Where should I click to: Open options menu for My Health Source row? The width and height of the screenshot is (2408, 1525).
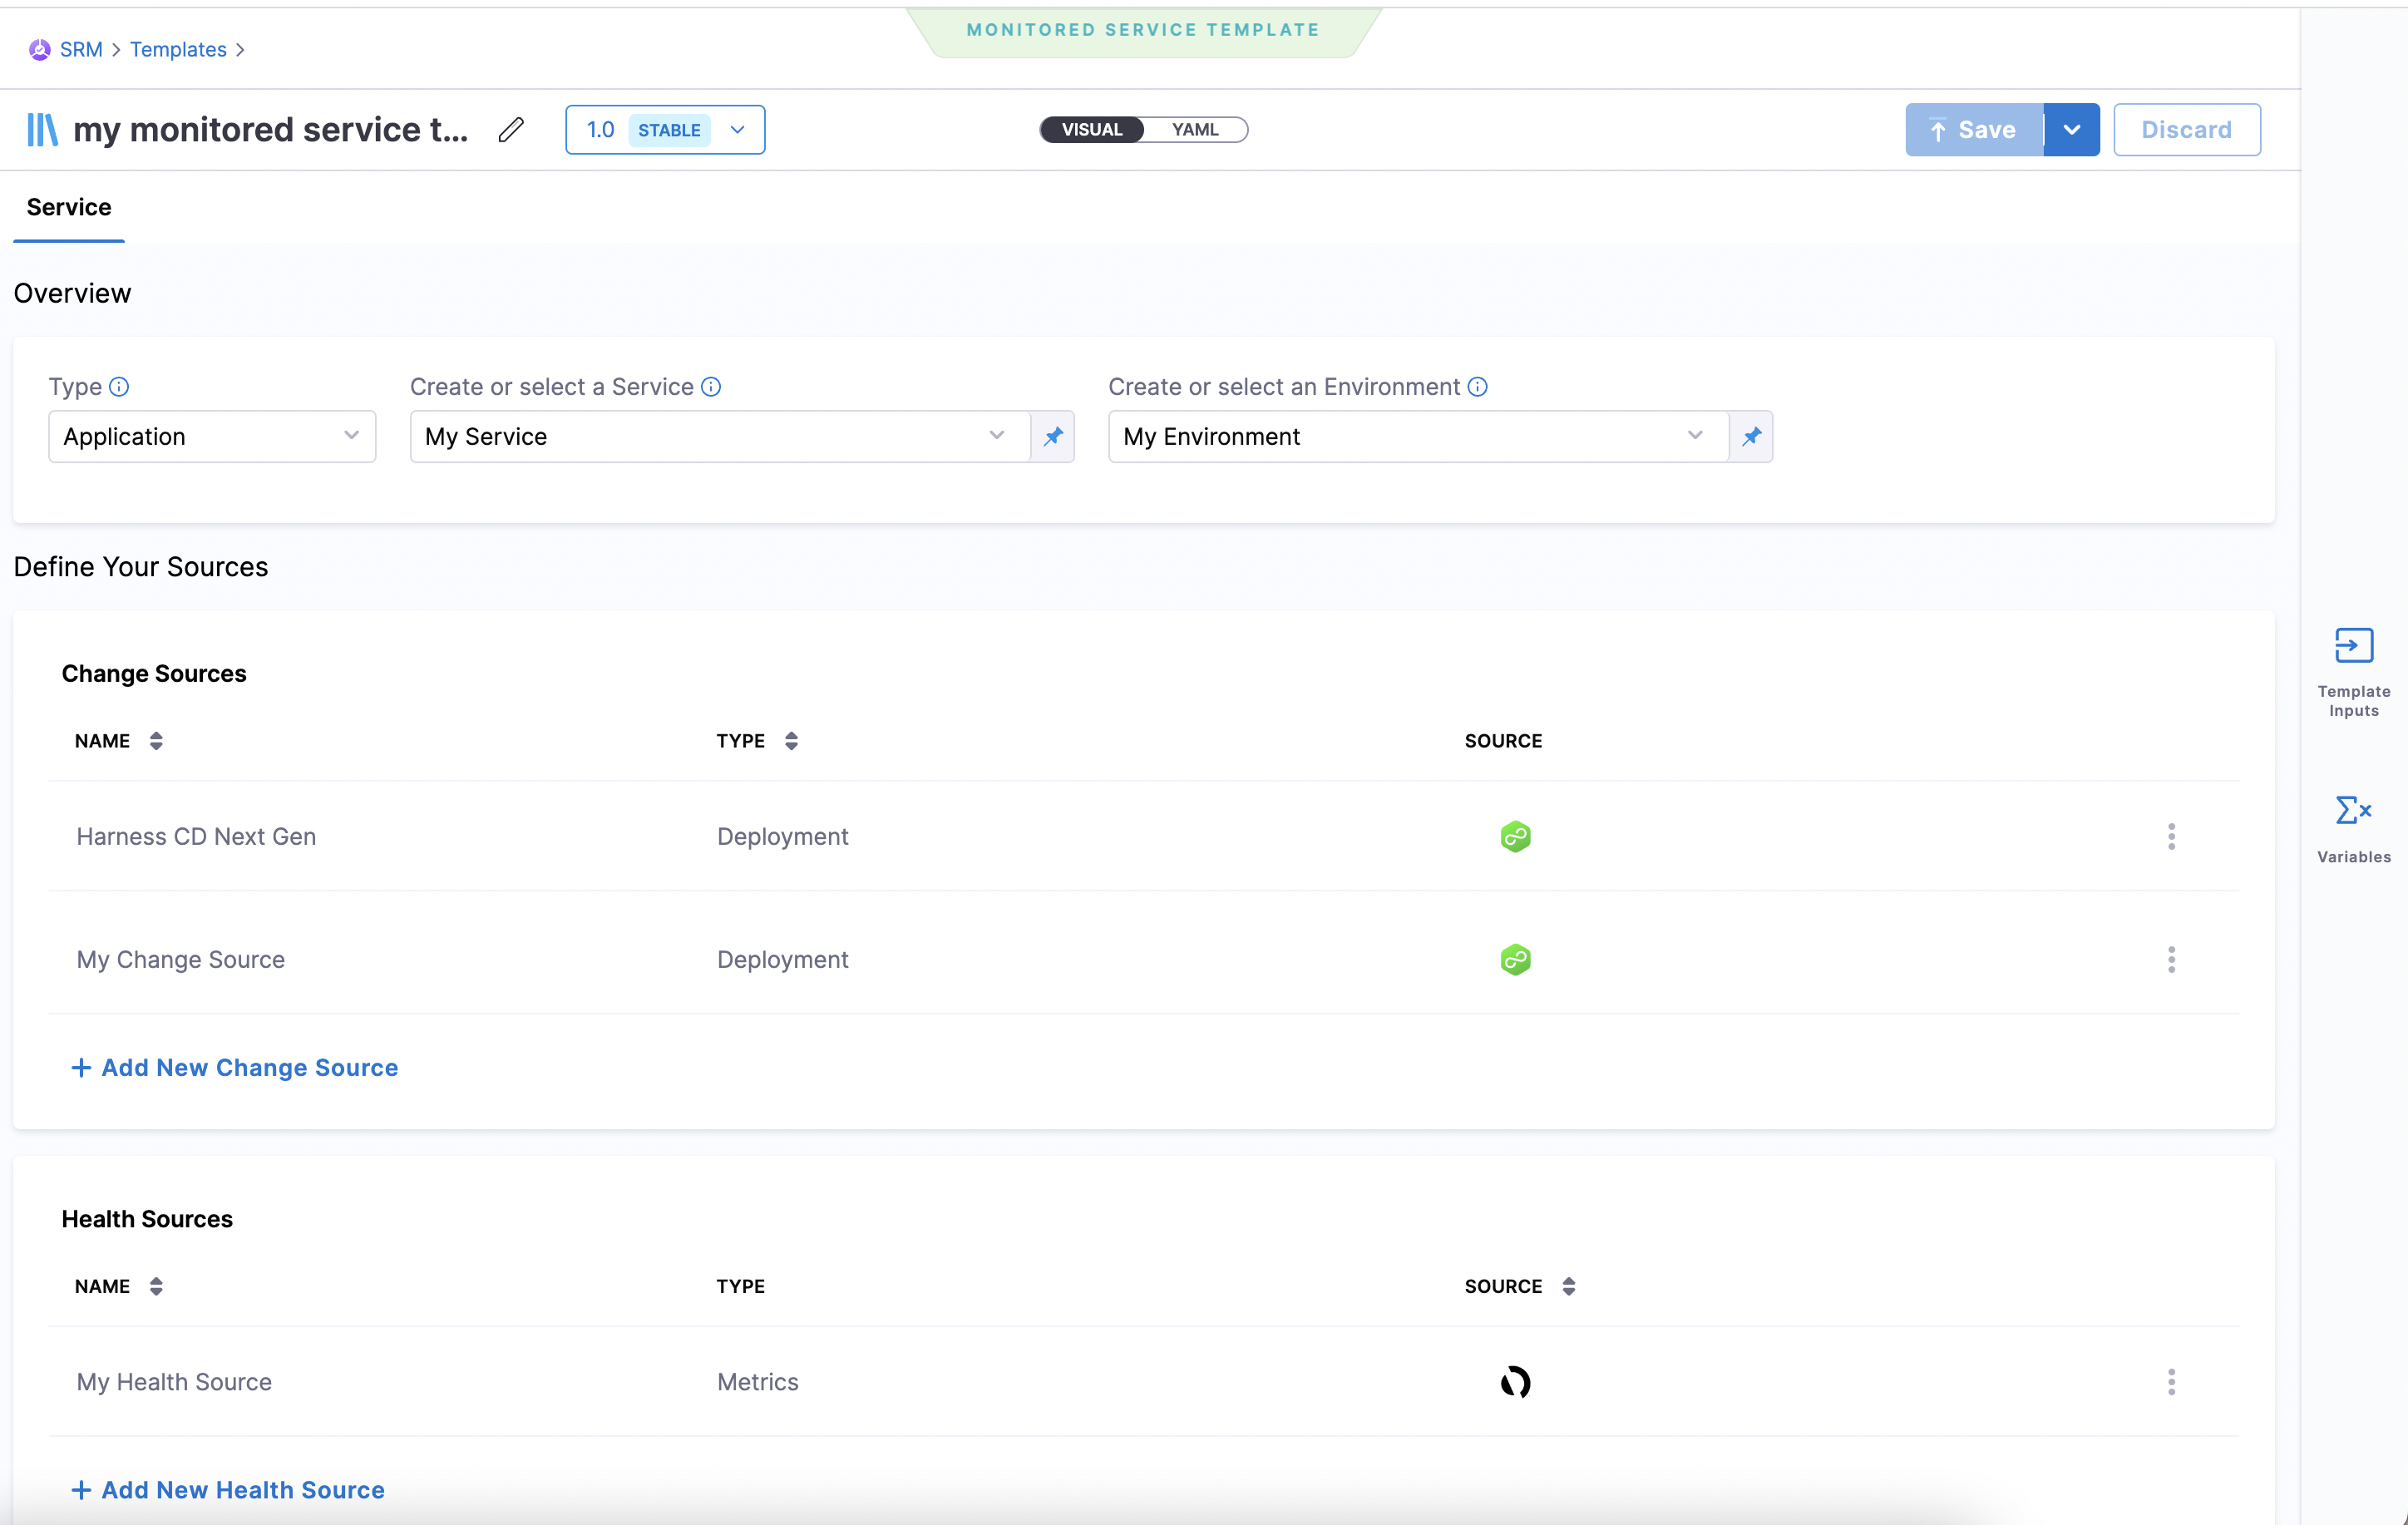pyautogui.click(x=2171, y=1381)
